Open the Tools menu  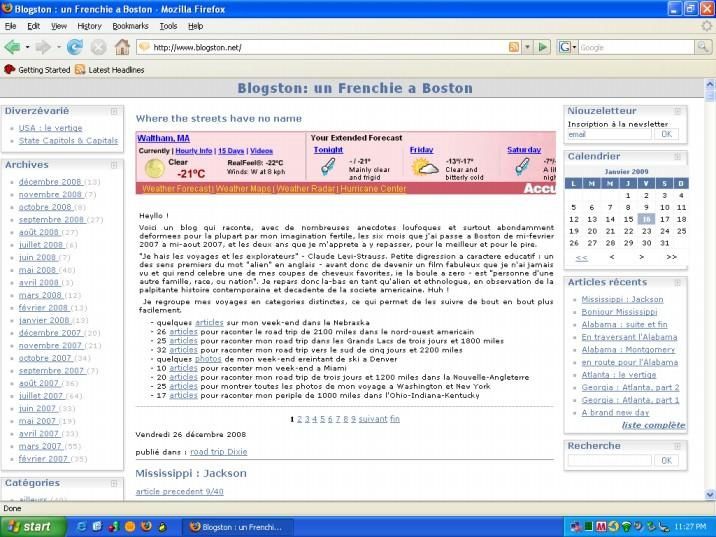click(x=168, y=26)
